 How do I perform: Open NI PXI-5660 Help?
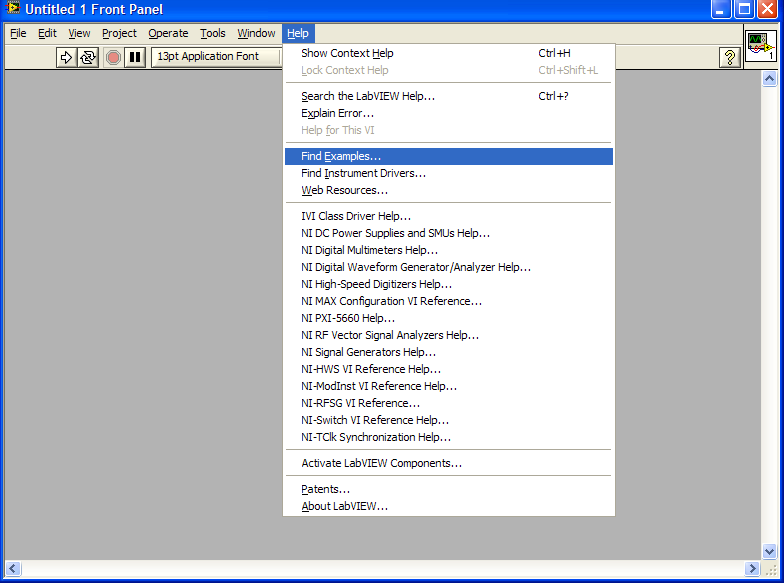pyautogui.click(x=448, y=318)
